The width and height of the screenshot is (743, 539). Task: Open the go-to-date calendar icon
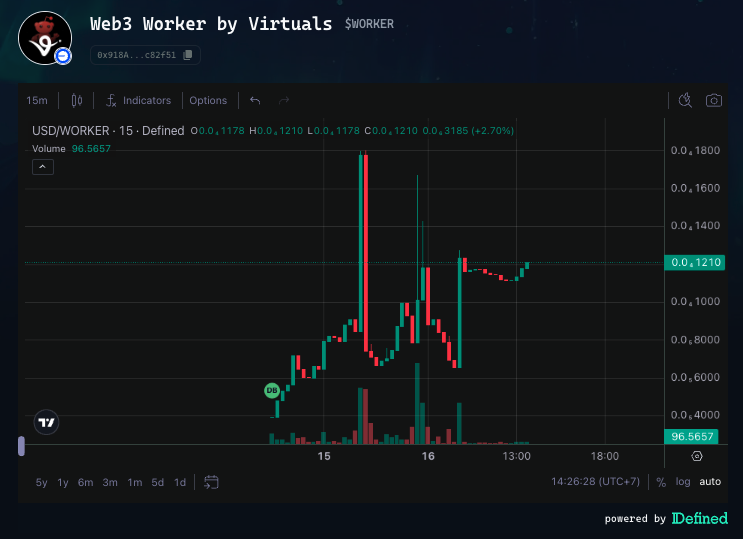tap(211, 483)
